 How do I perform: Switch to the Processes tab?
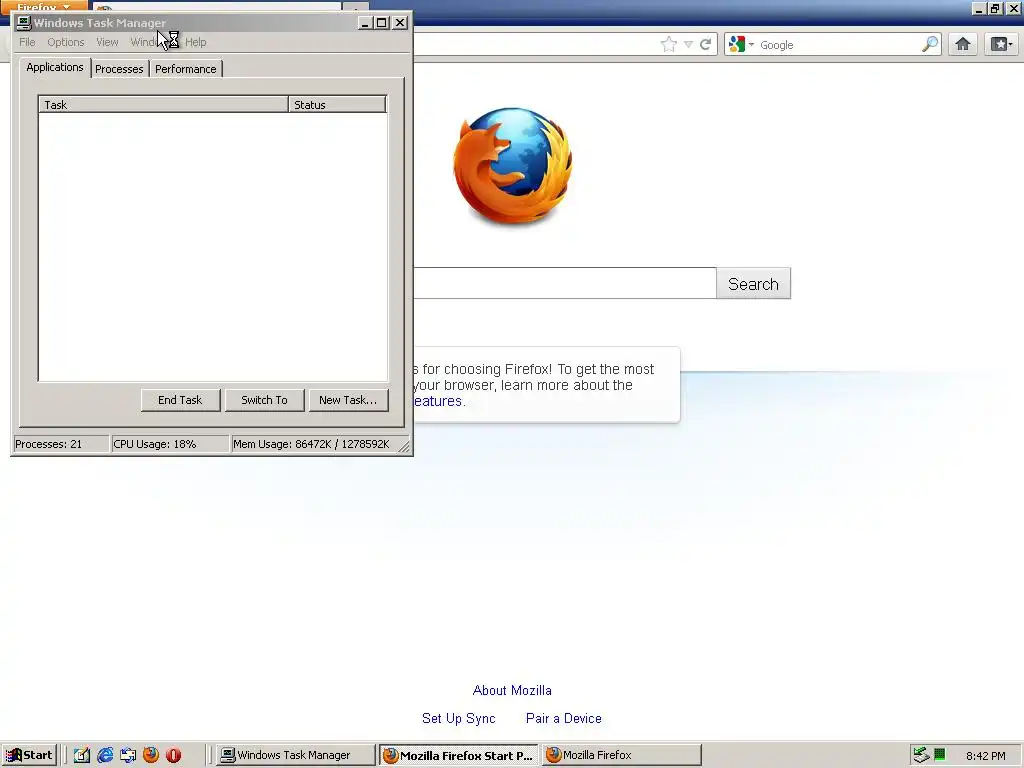click(x=119, y=69)
